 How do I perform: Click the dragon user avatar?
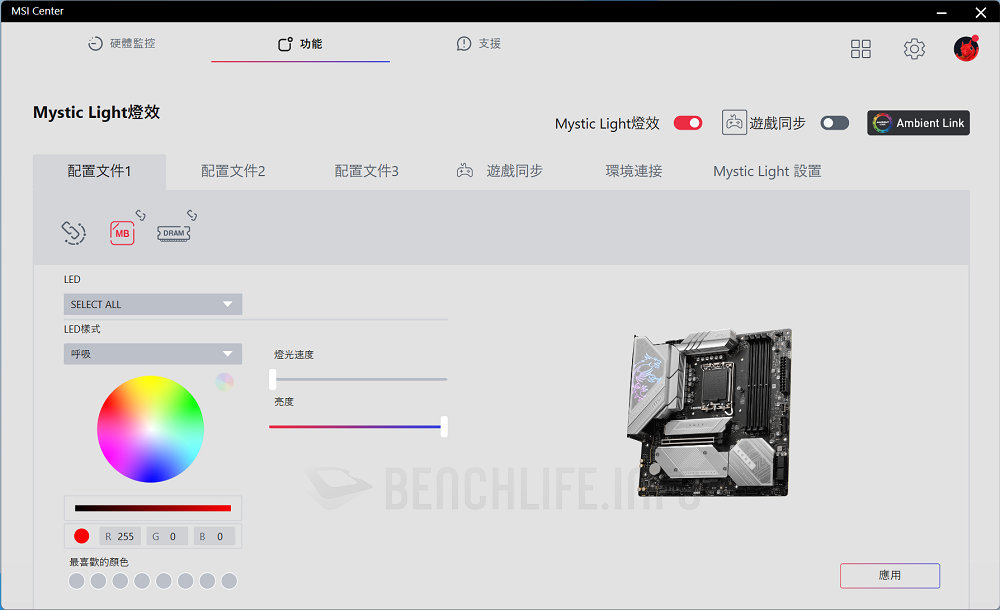point(966,48)
